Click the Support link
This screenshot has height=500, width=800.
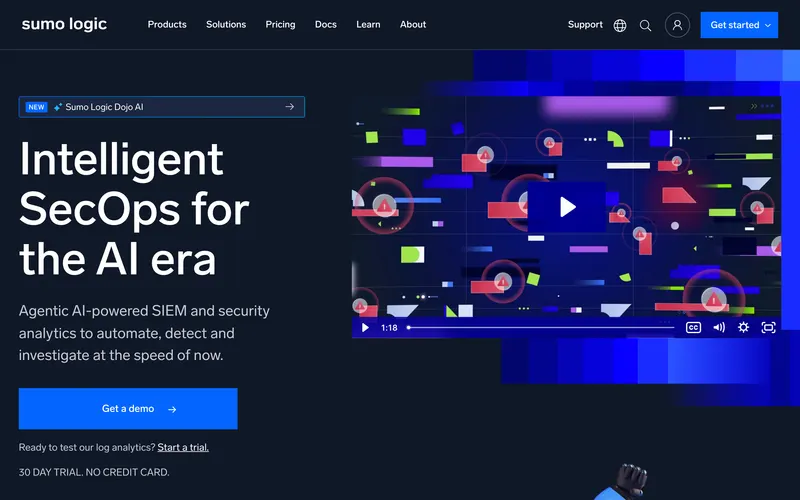(x=585, y=24)
